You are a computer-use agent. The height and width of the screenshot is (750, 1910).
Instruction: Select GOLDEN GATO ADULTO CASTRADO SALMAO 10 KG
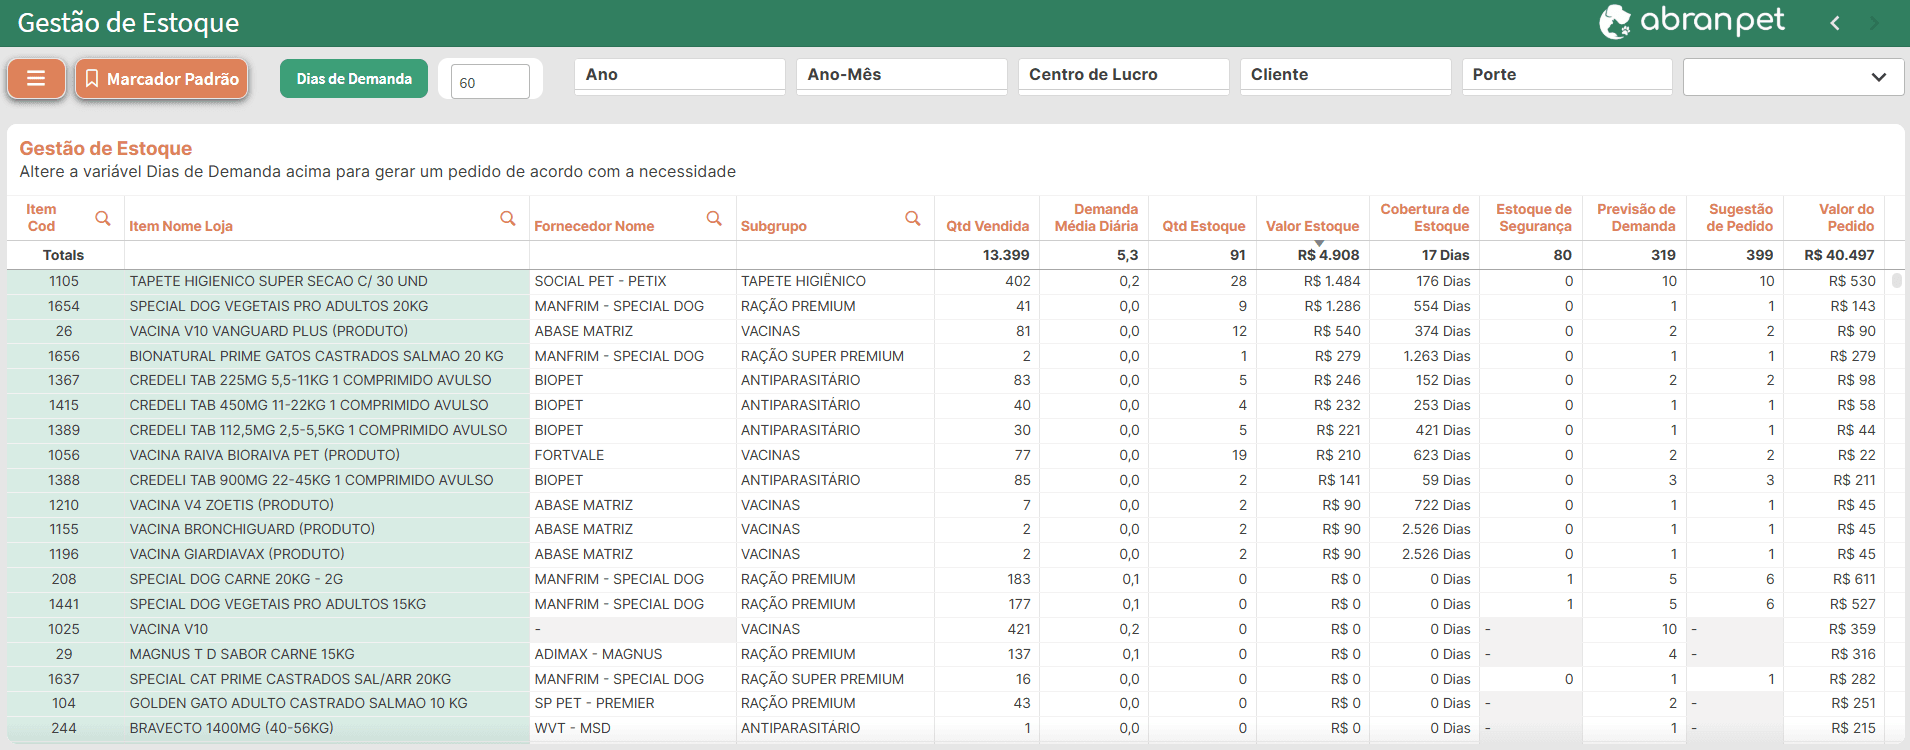[x=299, y=703]
